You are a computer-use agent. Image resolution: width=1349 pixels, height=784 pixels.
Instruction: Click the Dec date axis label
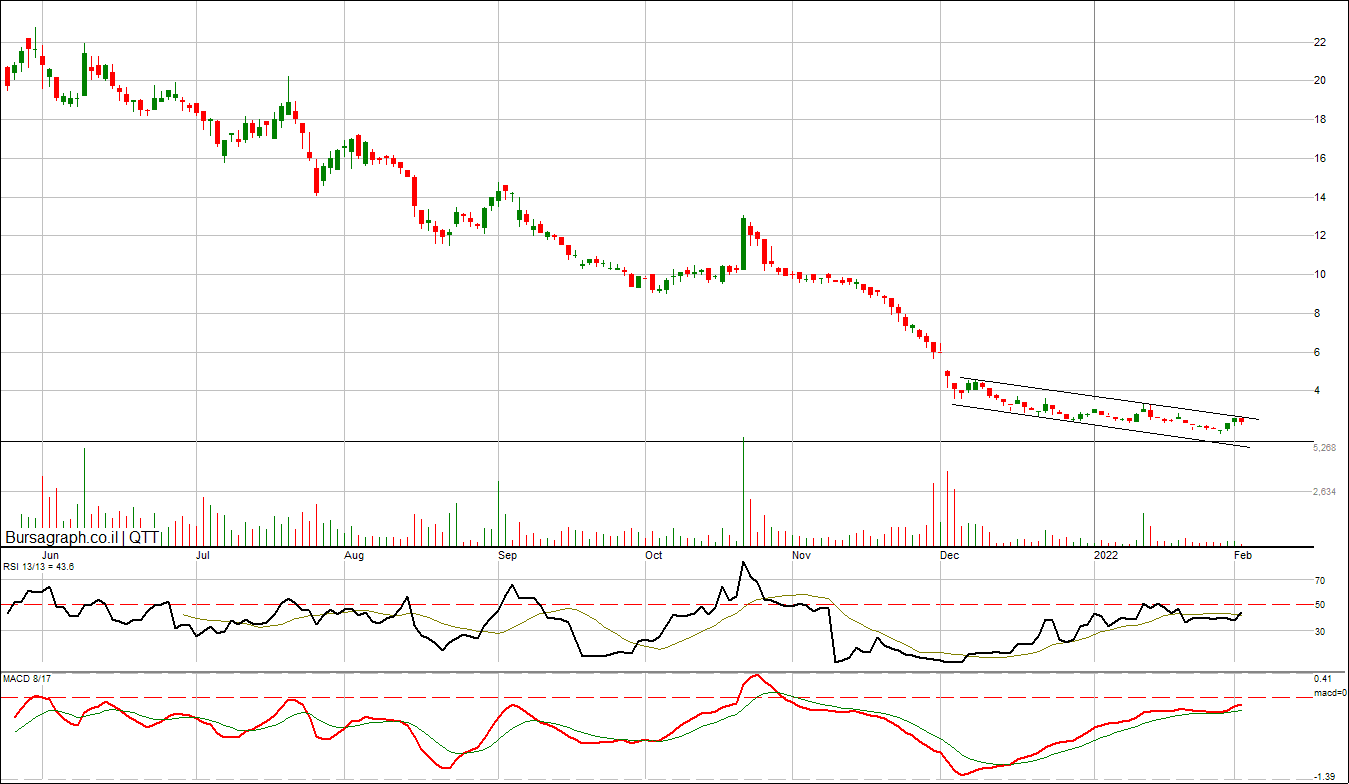click(x=950, y=554)
